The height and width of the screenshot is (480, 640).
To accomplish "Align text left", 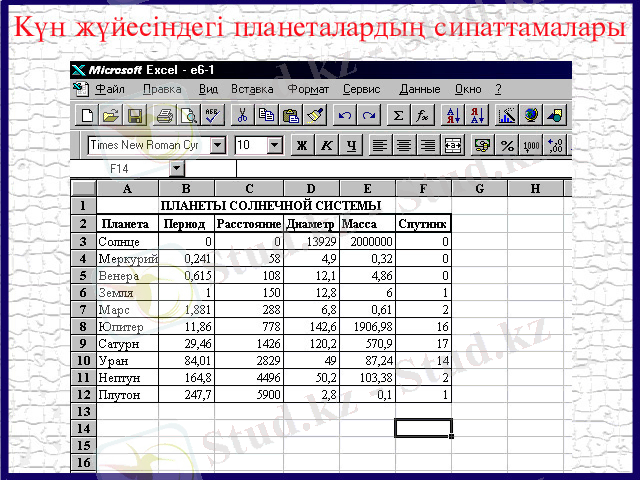I will [380, 145].
